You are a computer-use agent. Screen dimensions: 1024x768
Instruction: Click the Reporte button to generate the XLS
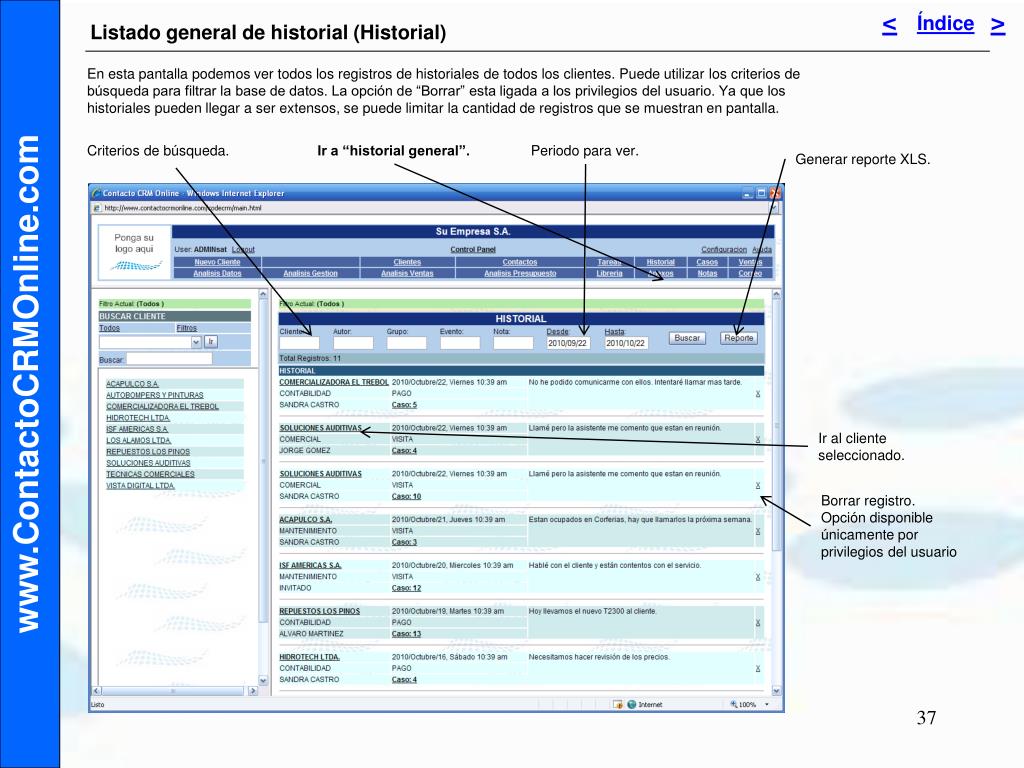point(739,338)
